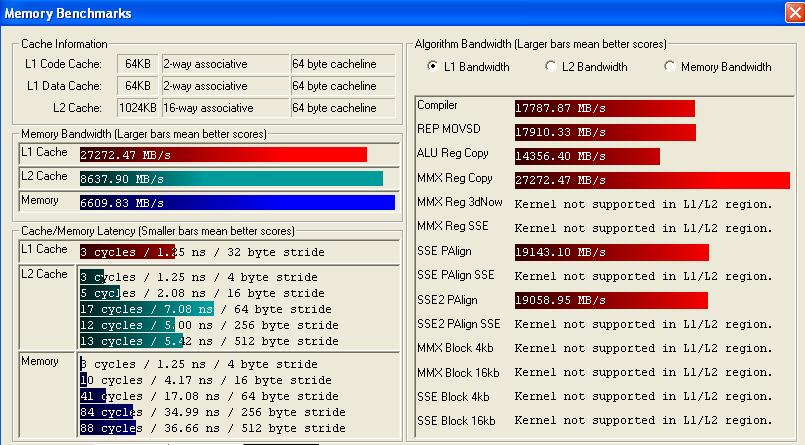Click the Compiler bar 17787.87 MB/s
This screenshot has width=805, height=445.
coord(605,108)
